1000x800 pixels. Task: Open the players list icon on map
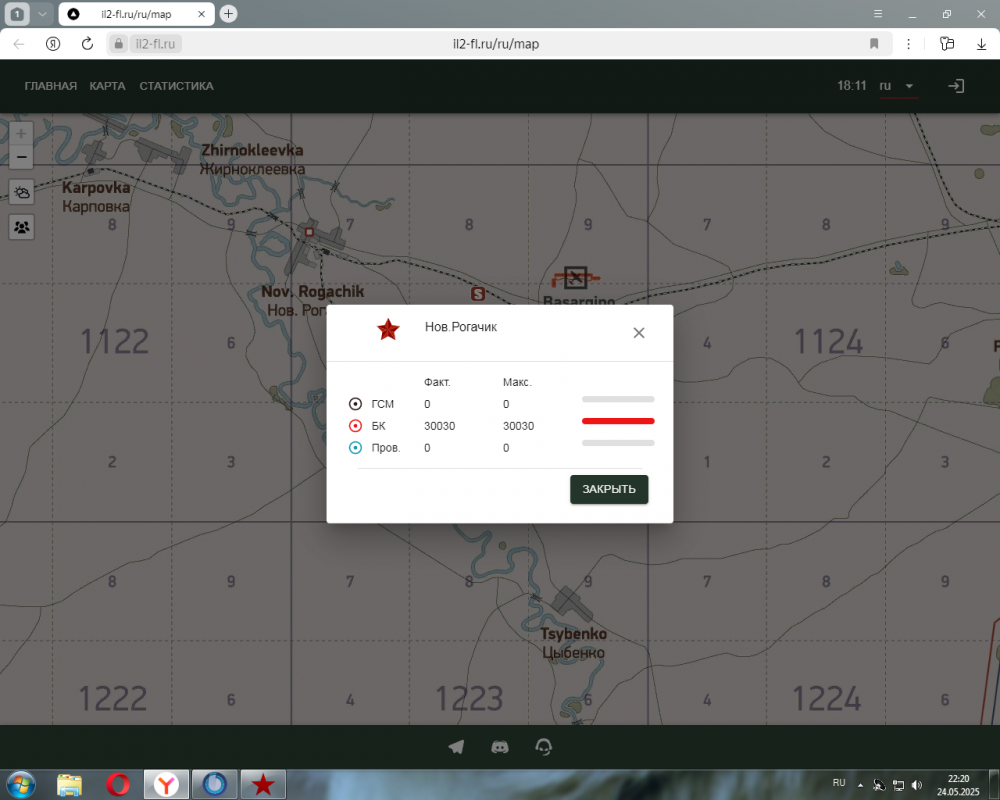[21, 227]
